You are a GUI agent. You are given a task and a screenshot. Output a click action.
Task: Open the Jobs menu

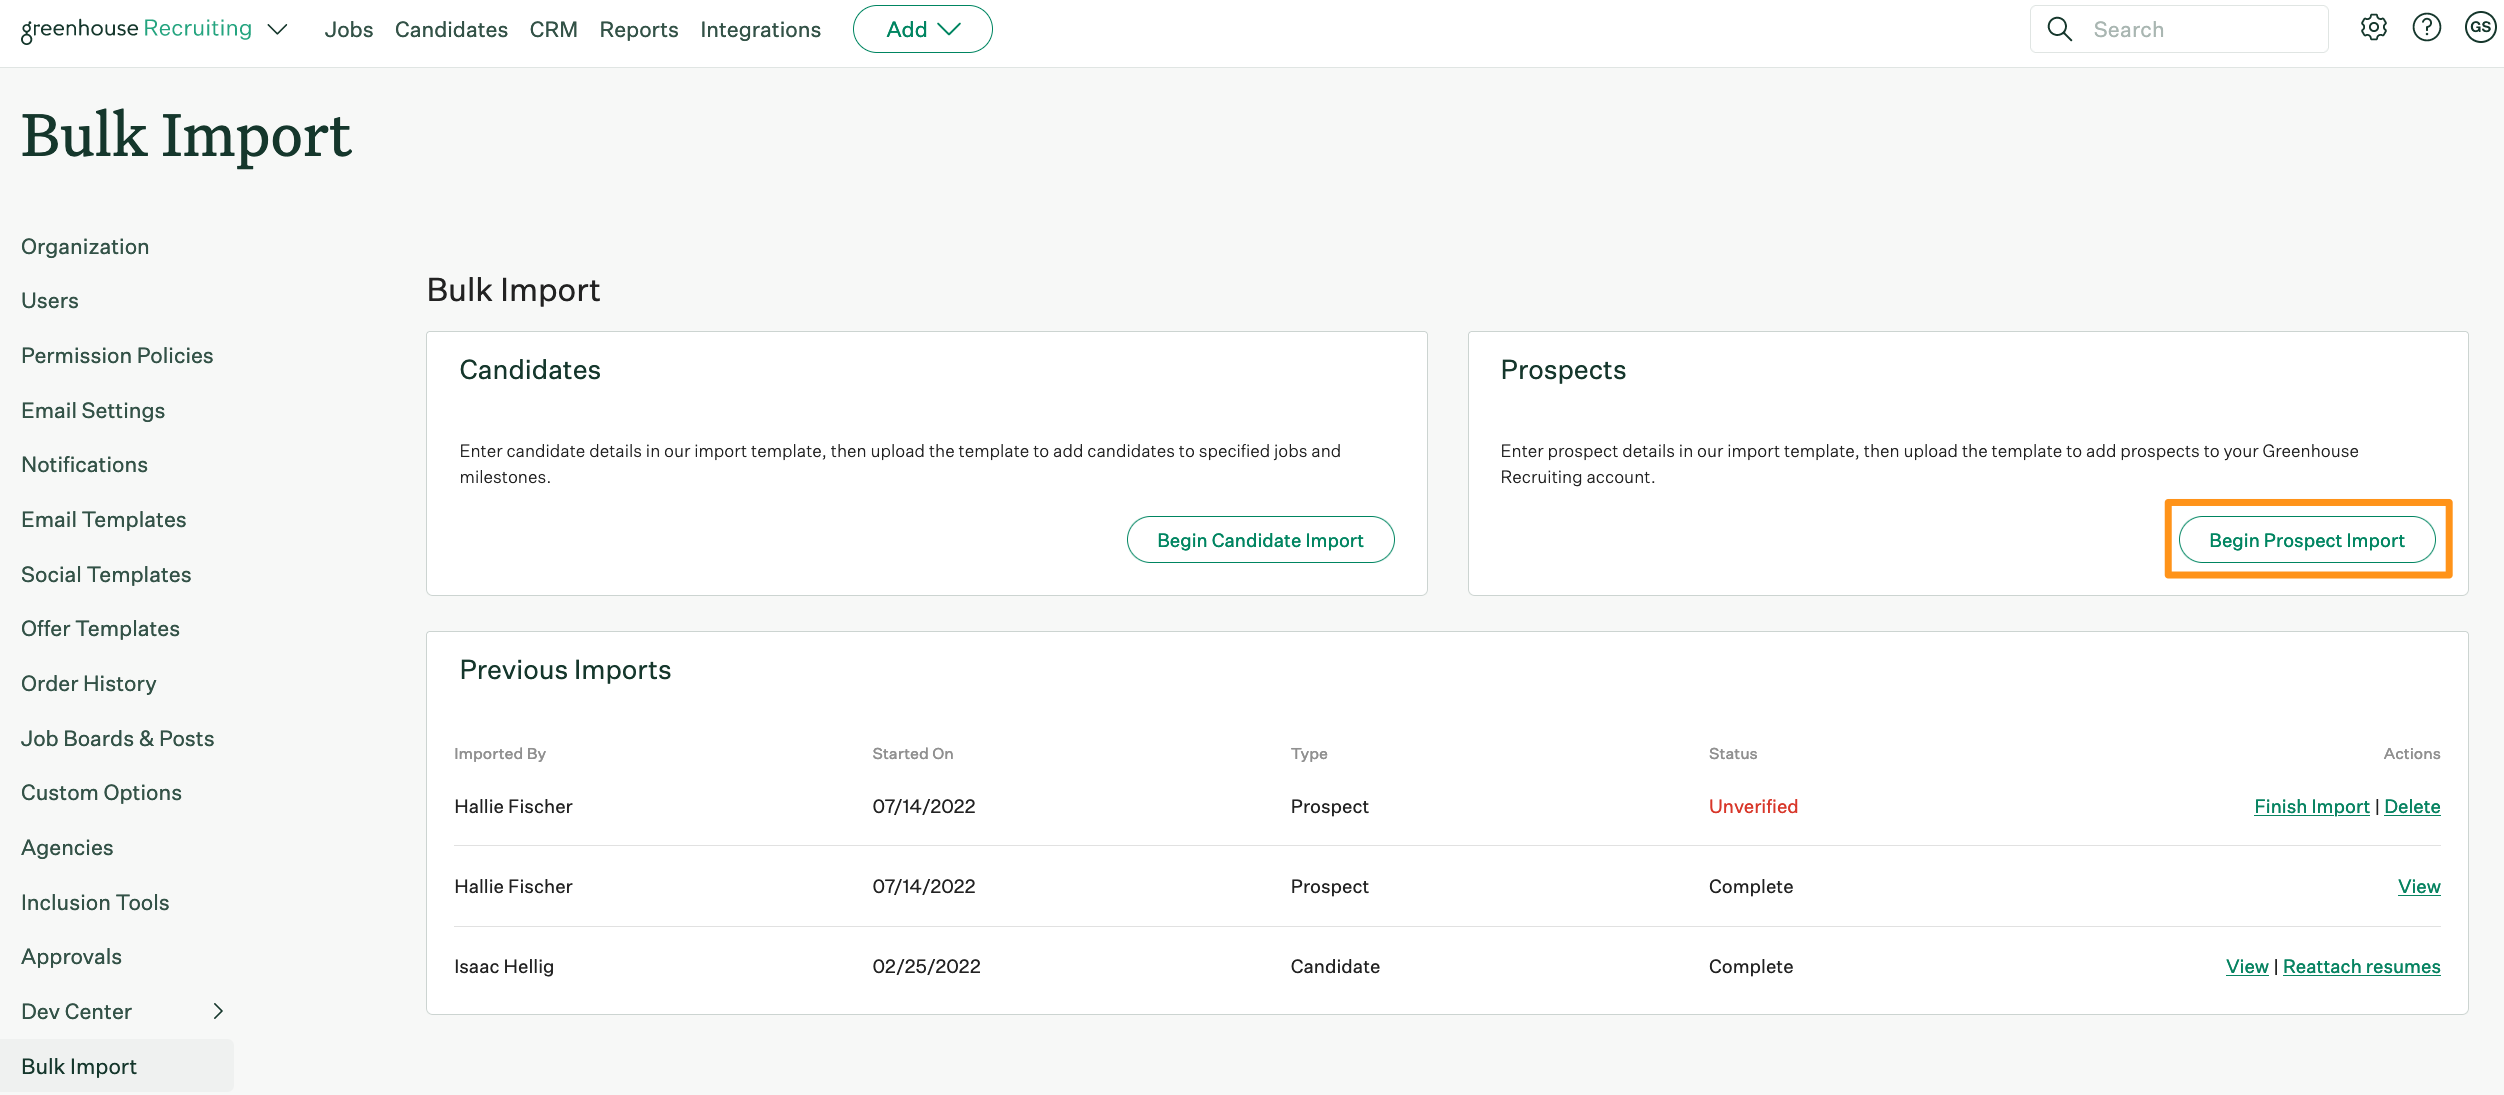pyautogui.click(x=348, y=29)
